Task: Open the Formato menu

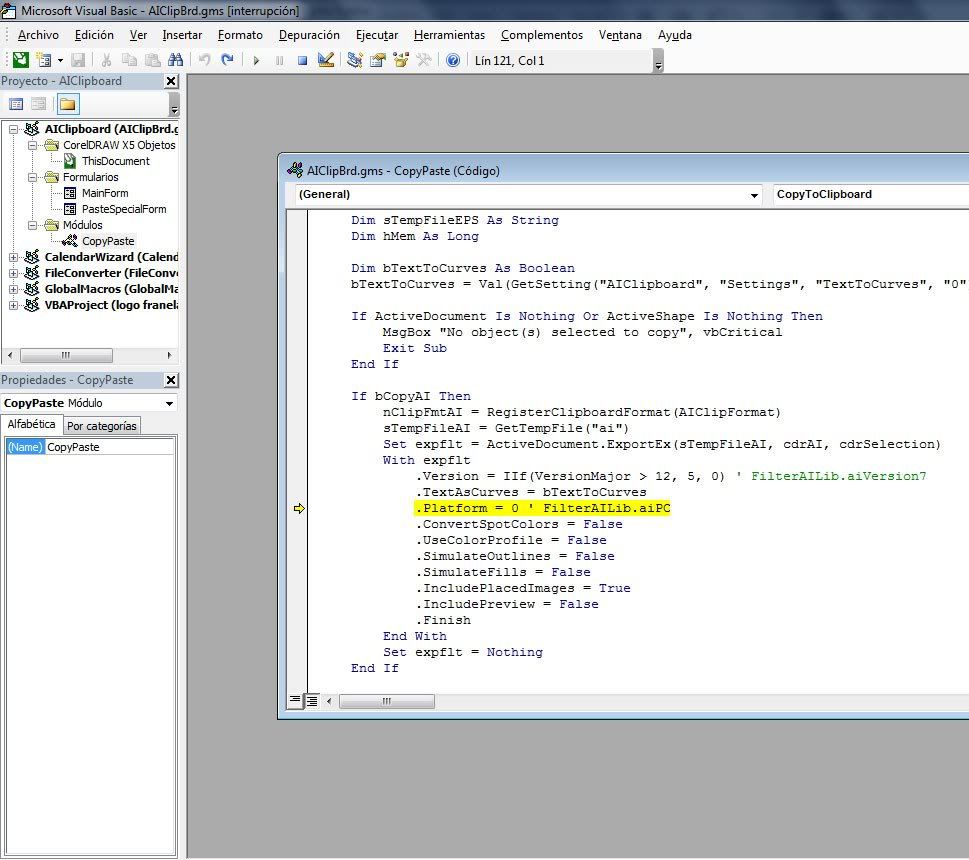Action: tap(240, 35)
